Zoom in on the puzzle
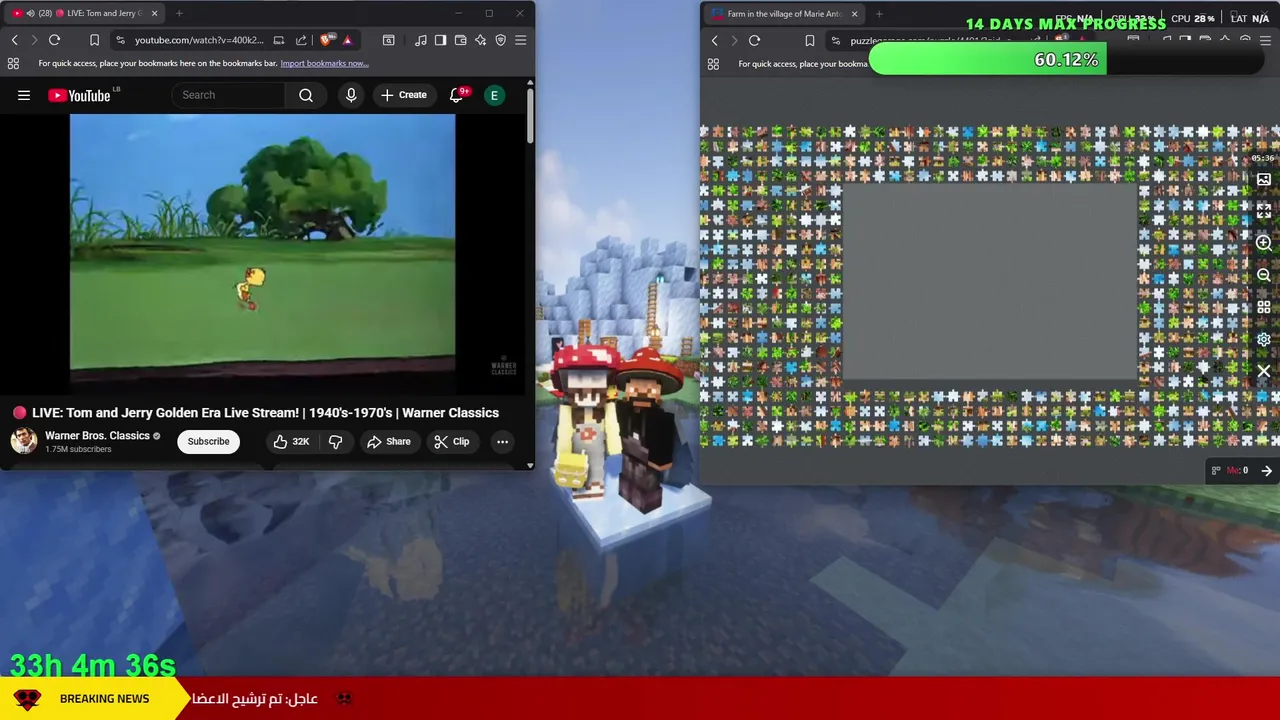Screen dimensions: 1280x720 [1264, 243]
